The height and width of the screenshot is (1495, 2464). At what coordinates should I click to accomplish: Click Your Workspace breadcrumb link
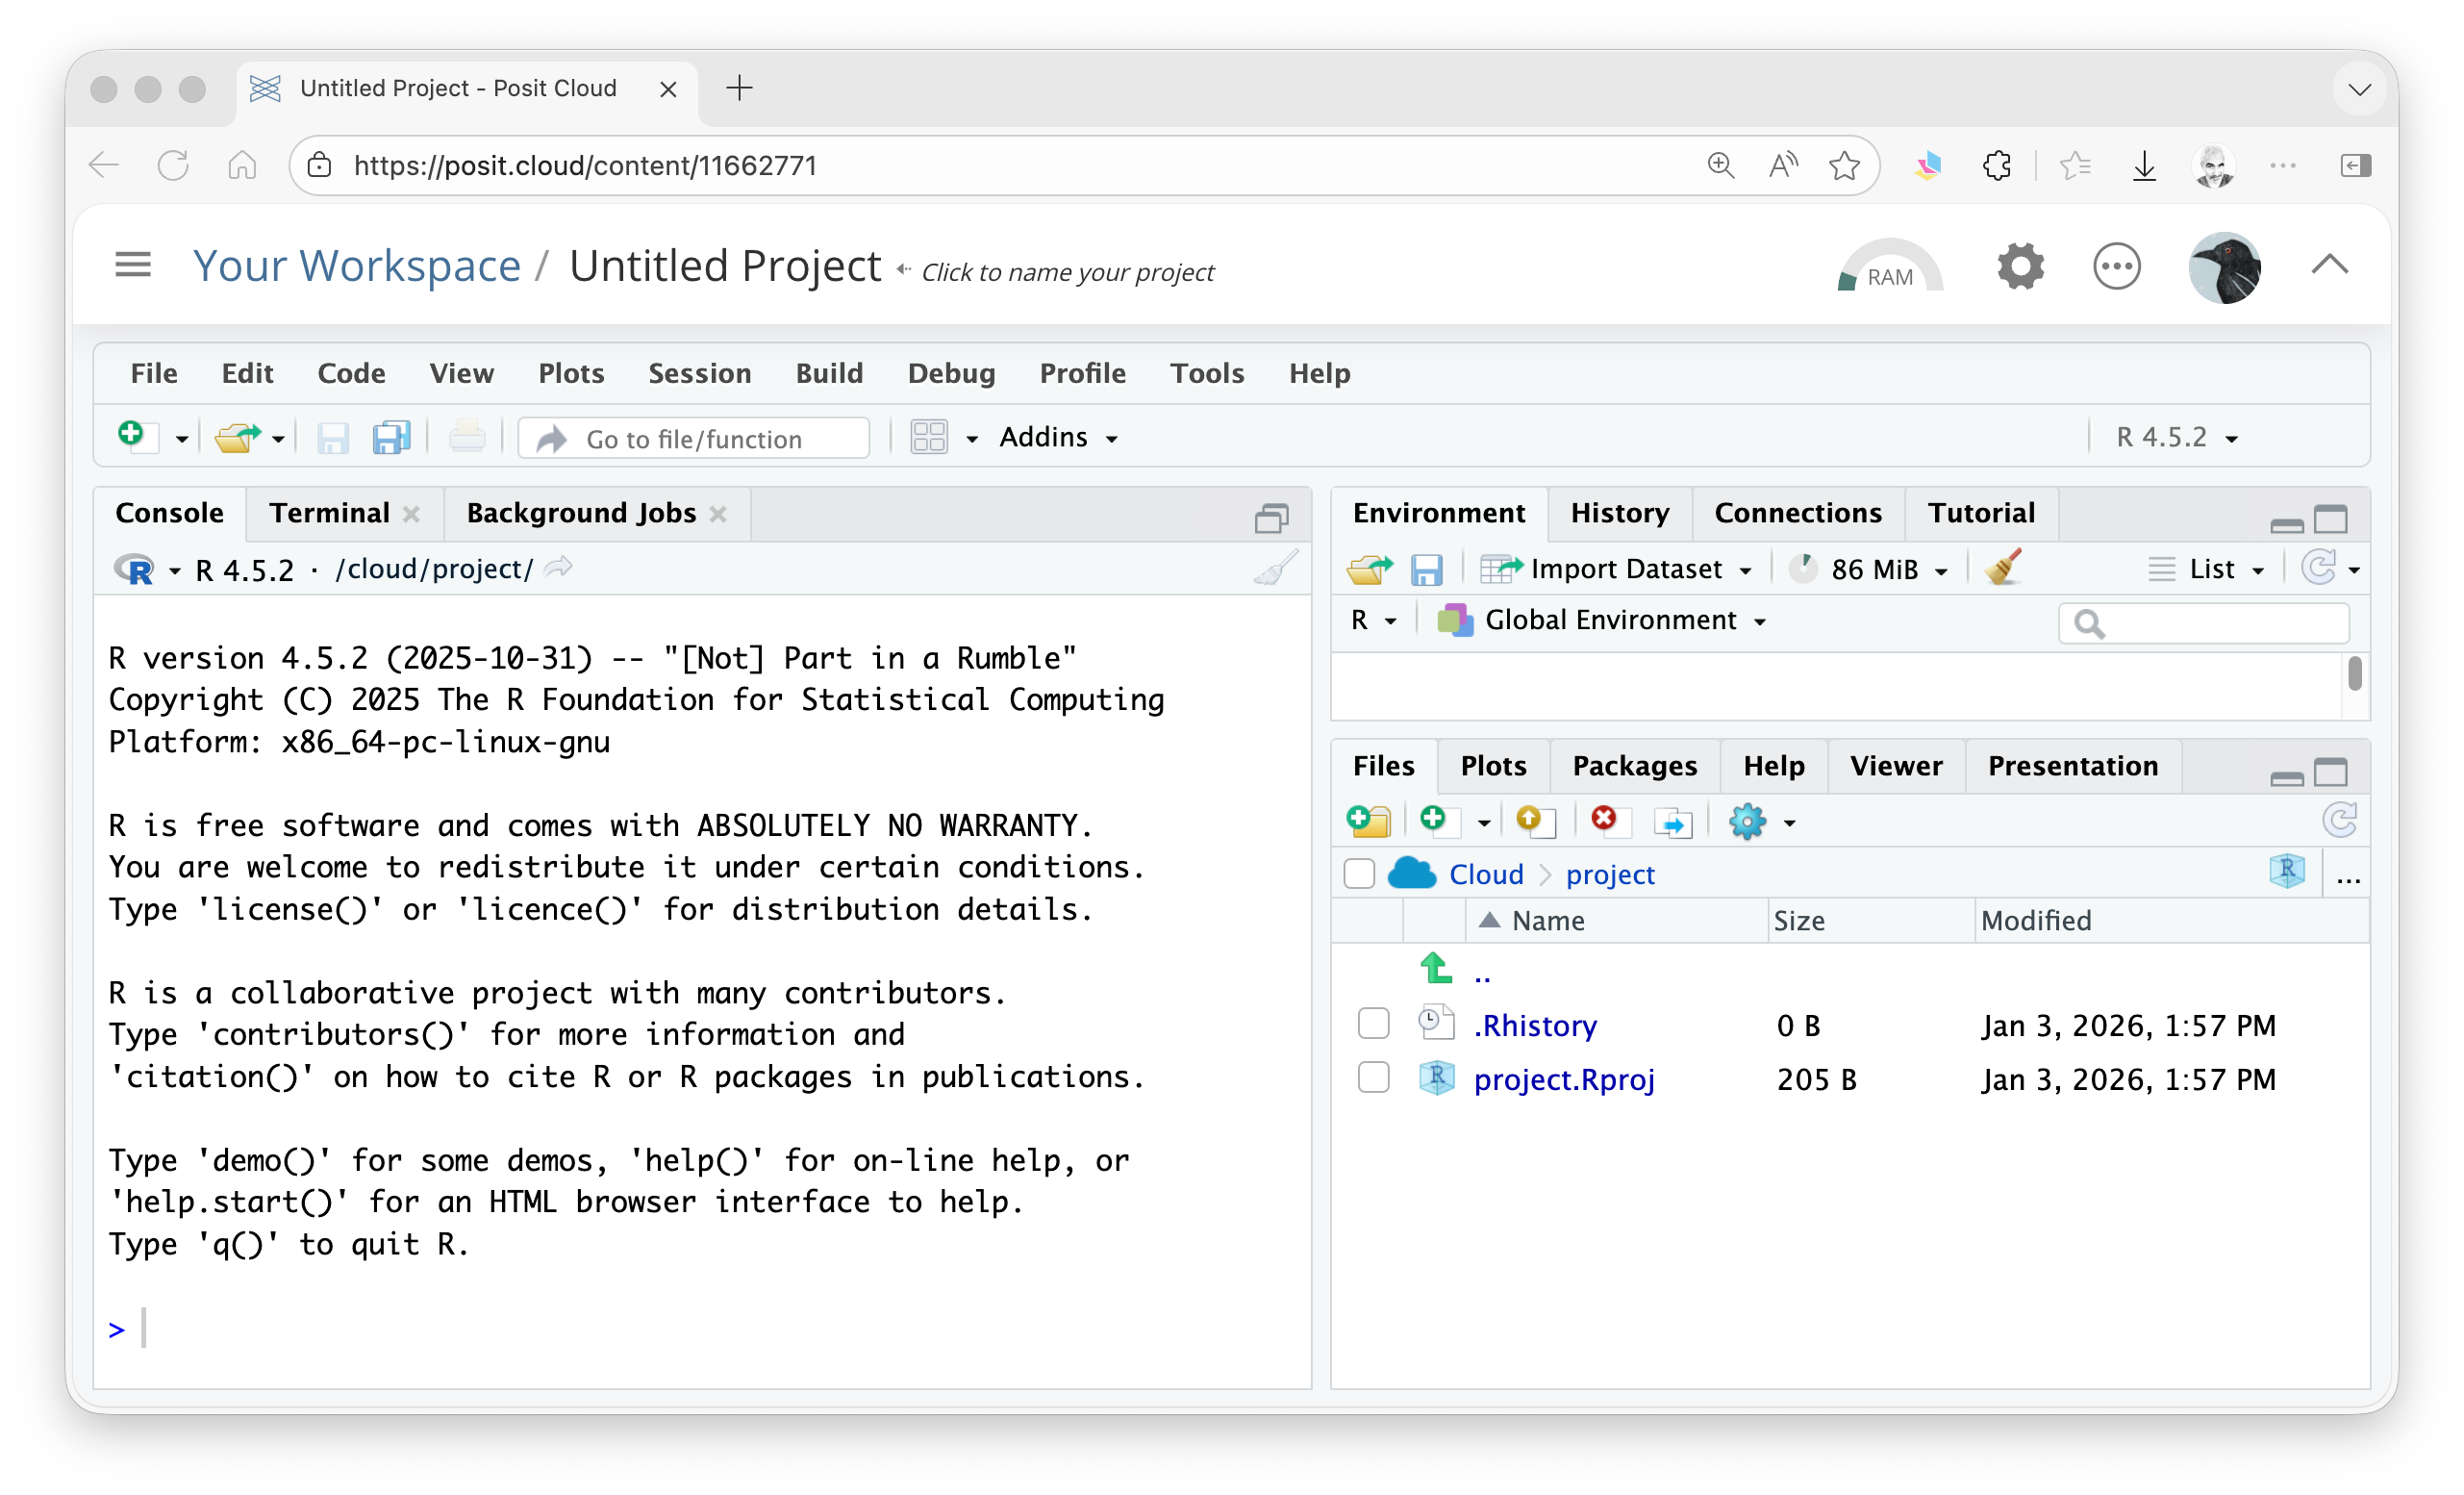(356, 266)
